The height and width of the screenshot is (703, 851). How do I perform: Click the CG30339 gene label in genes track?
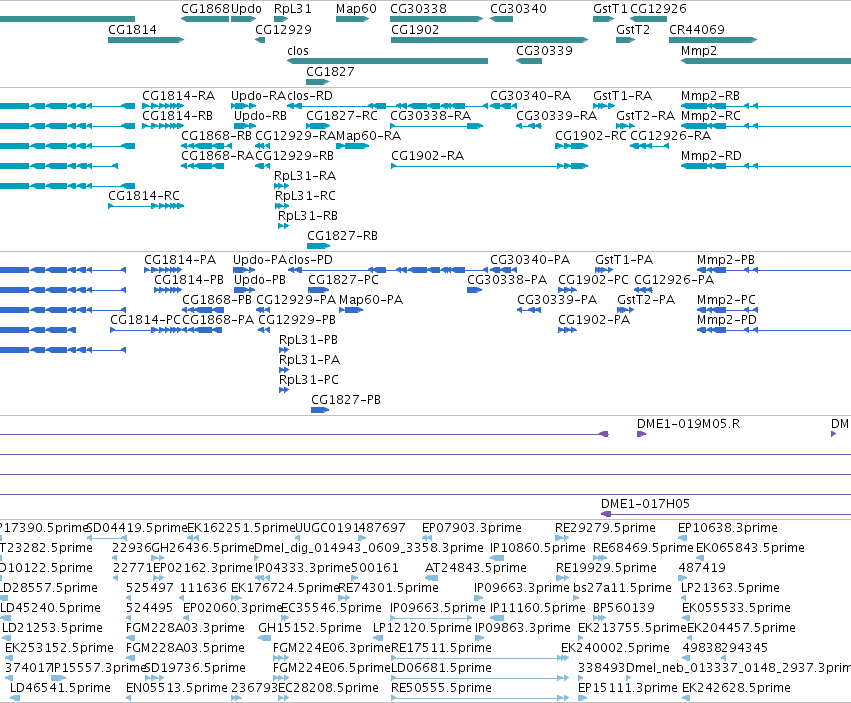[x=544, y=51]
